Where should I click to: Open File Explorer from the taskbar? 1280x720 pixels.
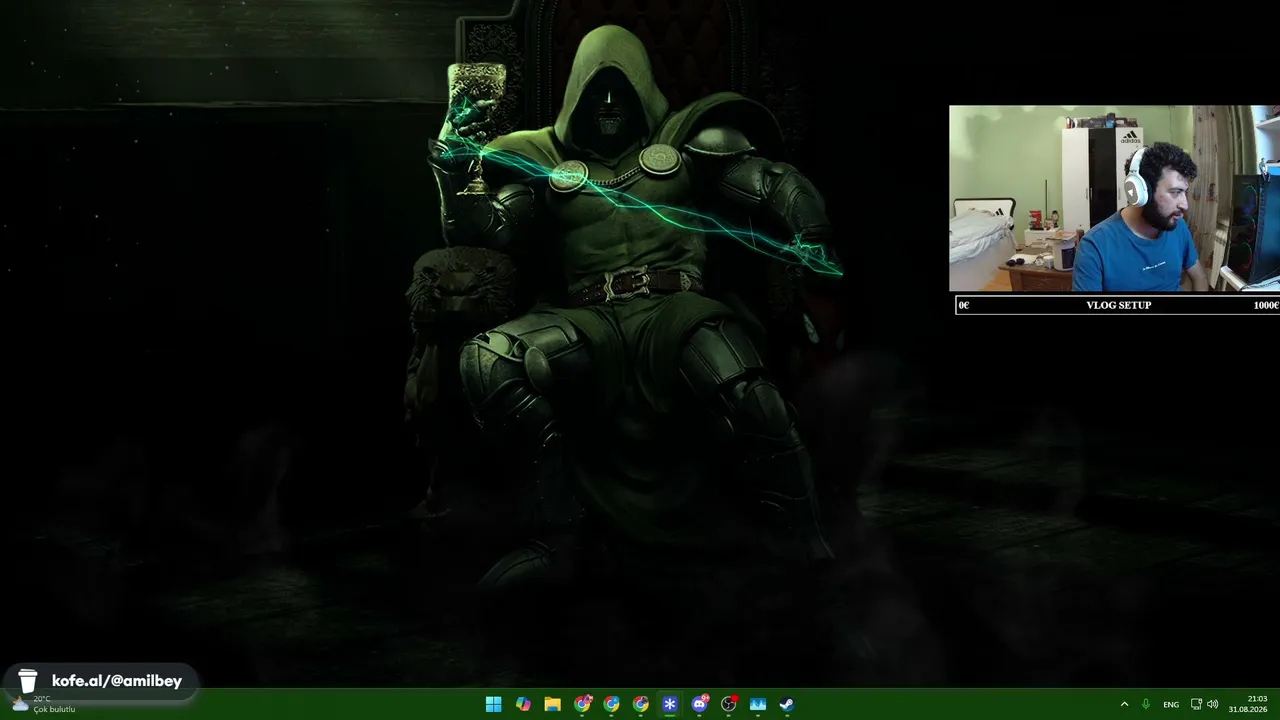pos(552,704)
